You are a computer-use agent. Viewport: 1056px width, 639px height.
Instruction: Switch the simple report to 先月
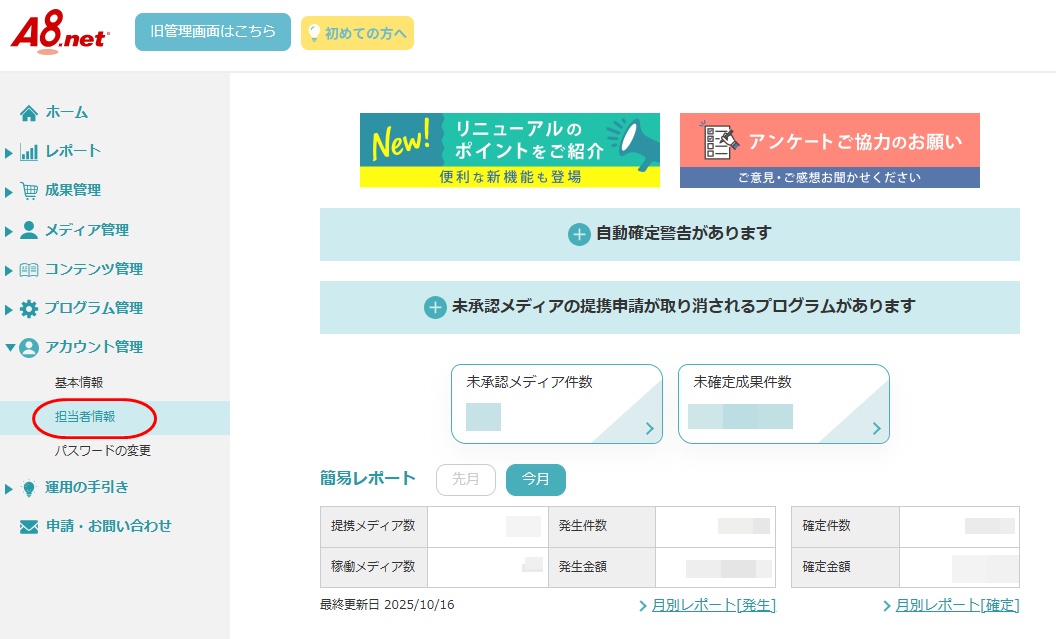tap(465, 480)
